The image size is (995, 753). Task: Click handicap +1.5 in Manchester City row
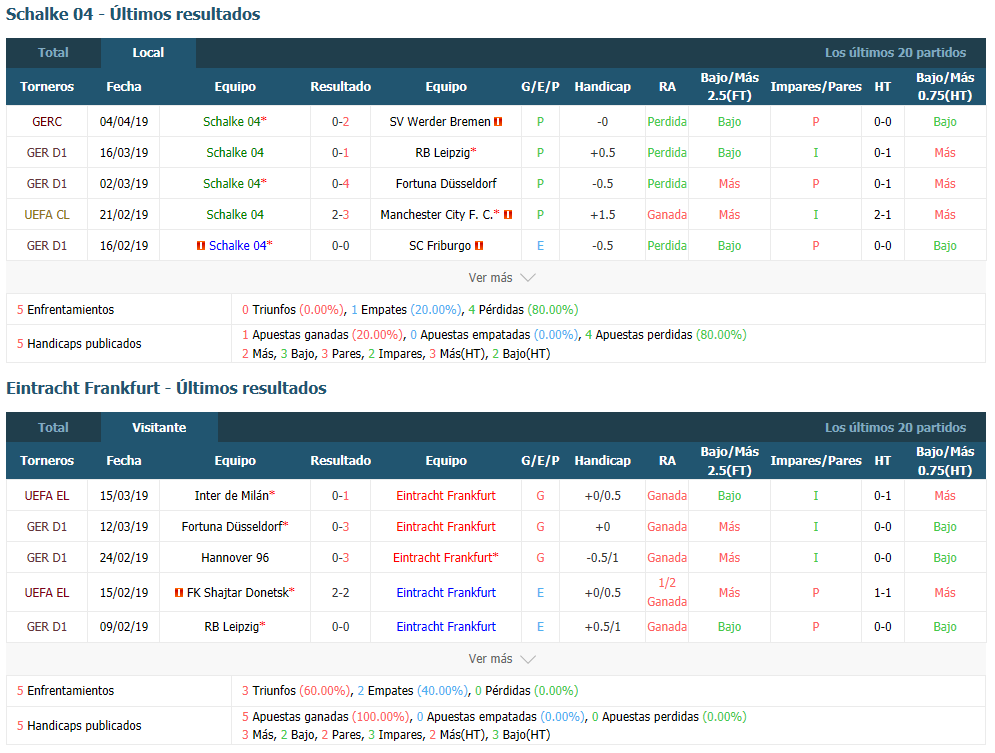pyautogui.click(x=603, y=215)
